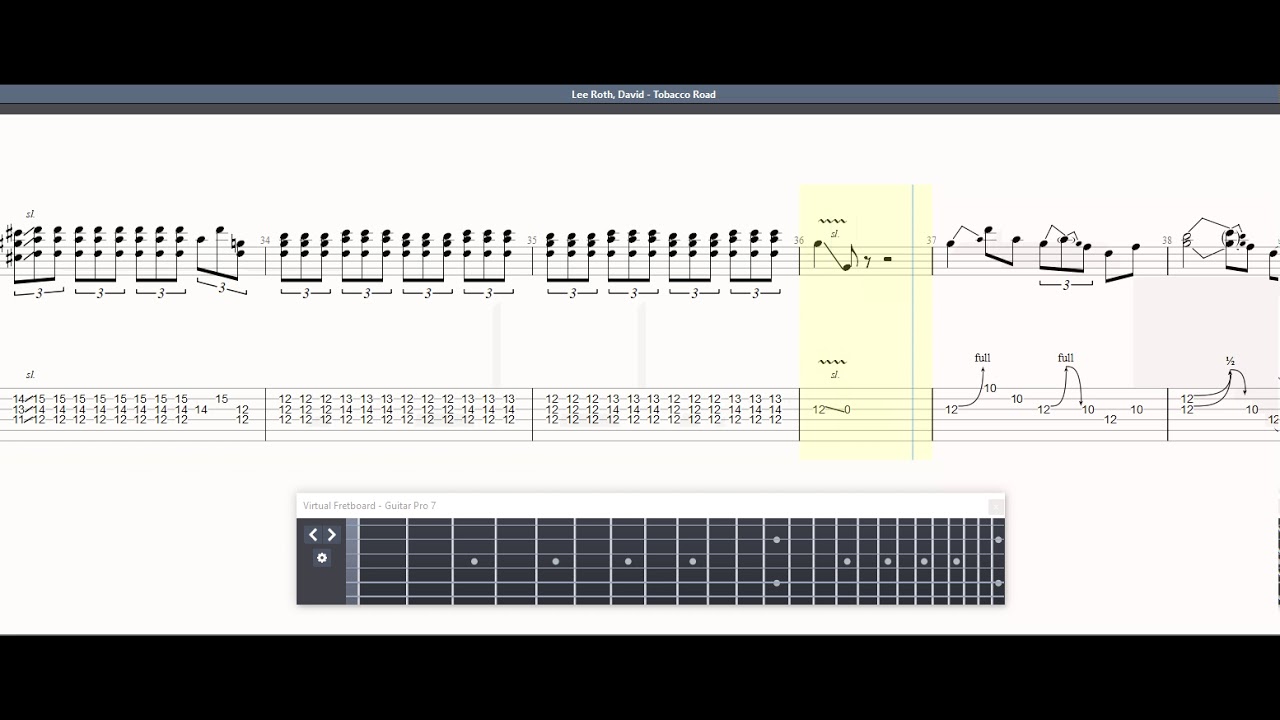Click the left arrow on Virtual Fretboard
1280x720 pixels.
313,535
